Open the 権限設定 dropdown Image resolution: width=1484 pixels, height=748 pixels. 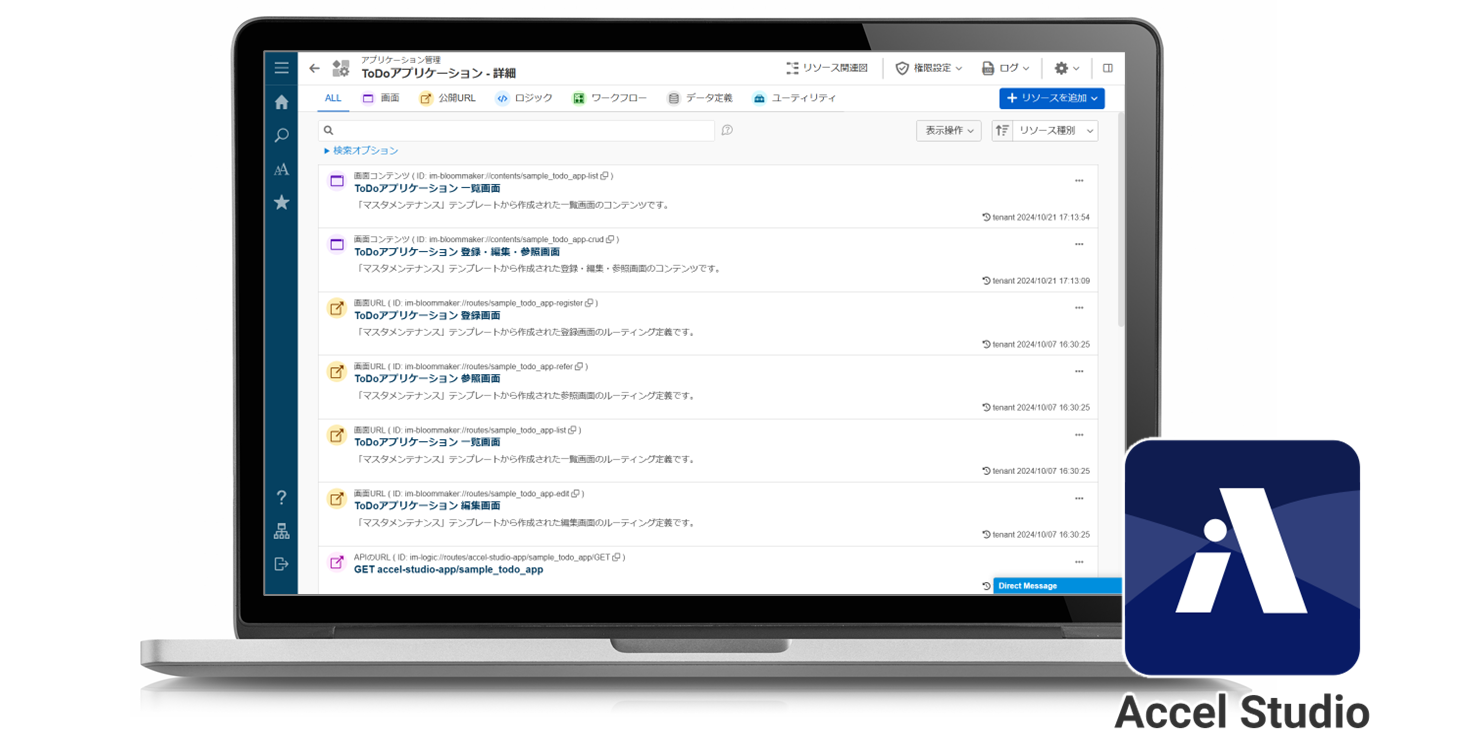pos(928,68)
